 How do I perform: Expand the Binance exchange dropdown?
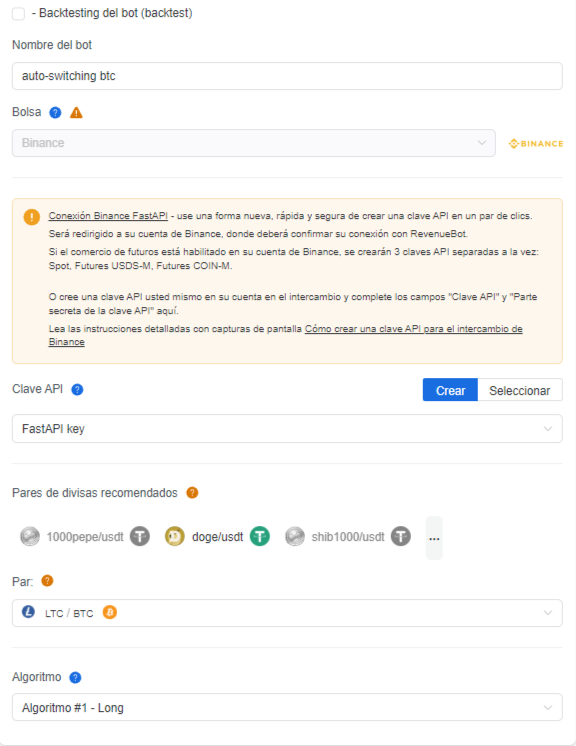click(254, 143)
